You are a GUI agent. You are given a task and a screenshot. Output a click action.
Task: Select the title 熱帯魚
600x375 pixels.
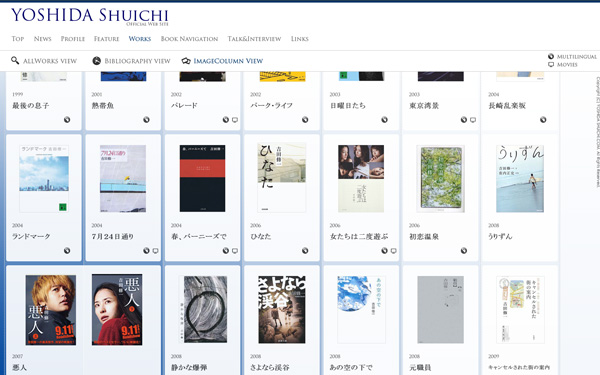[x=103, y=106]
